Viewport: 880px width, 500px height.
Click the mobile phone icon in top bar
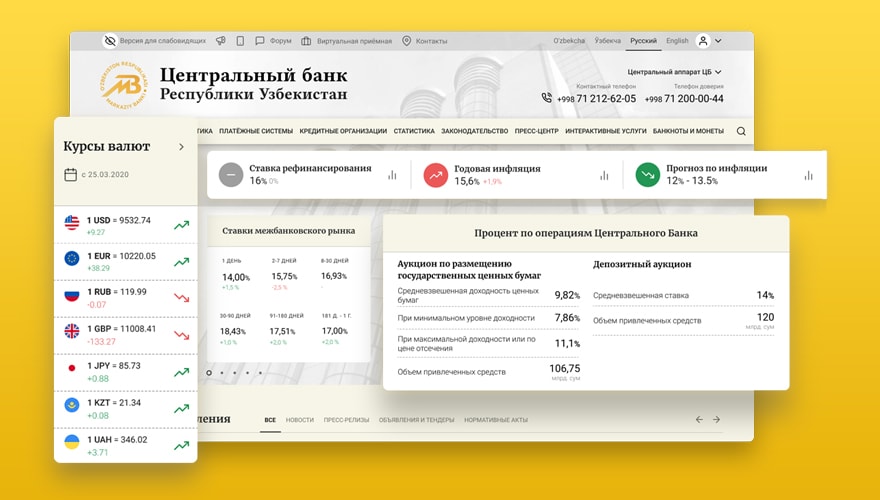coord(240,41)
